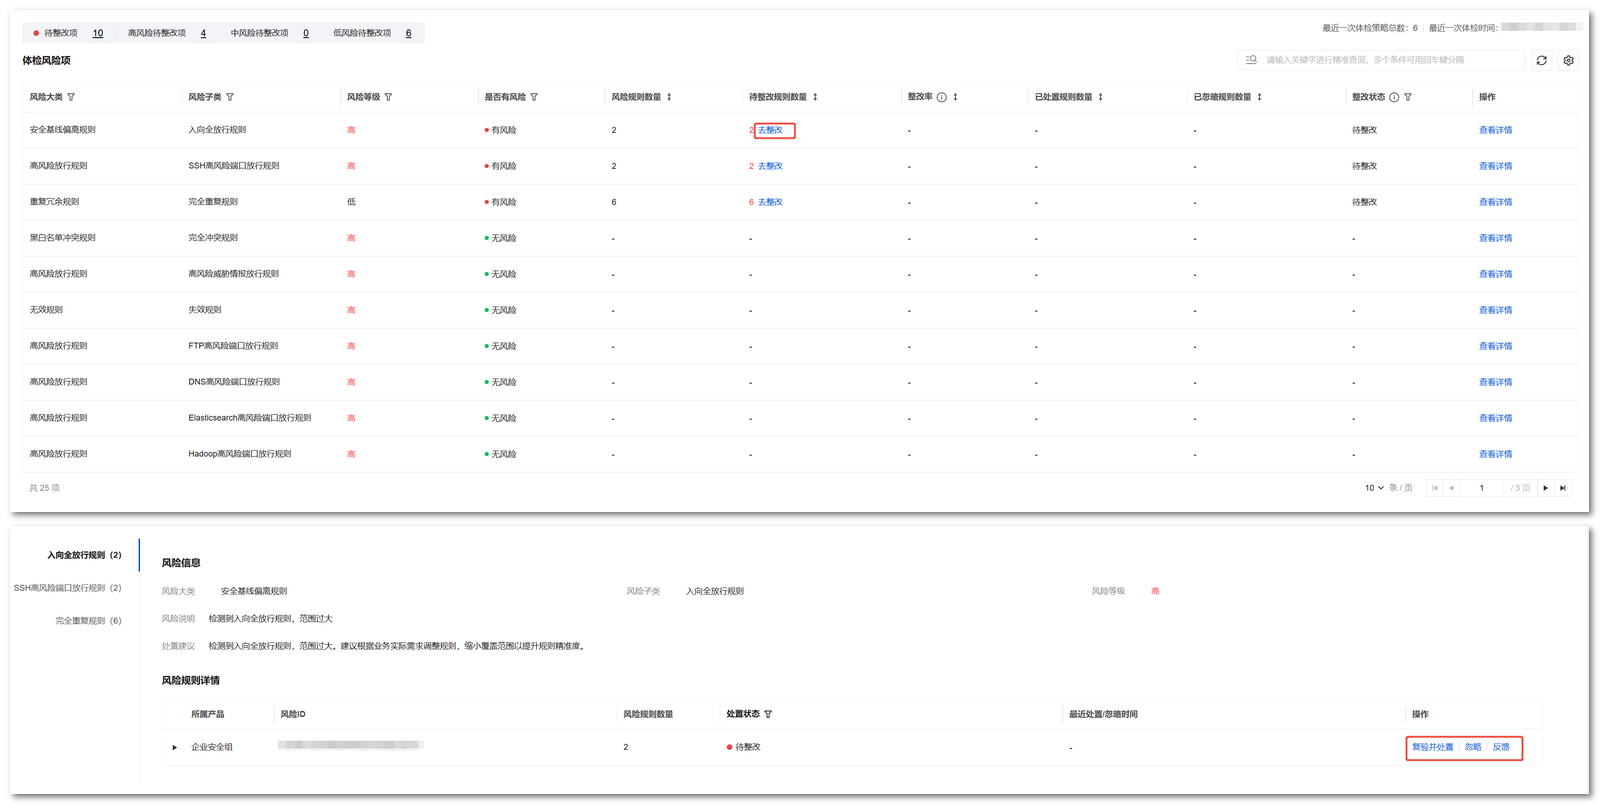View details of FTP高风险端口放行规则
1600x805 pixels.
pyautogui.click(x=1496, y=346)
